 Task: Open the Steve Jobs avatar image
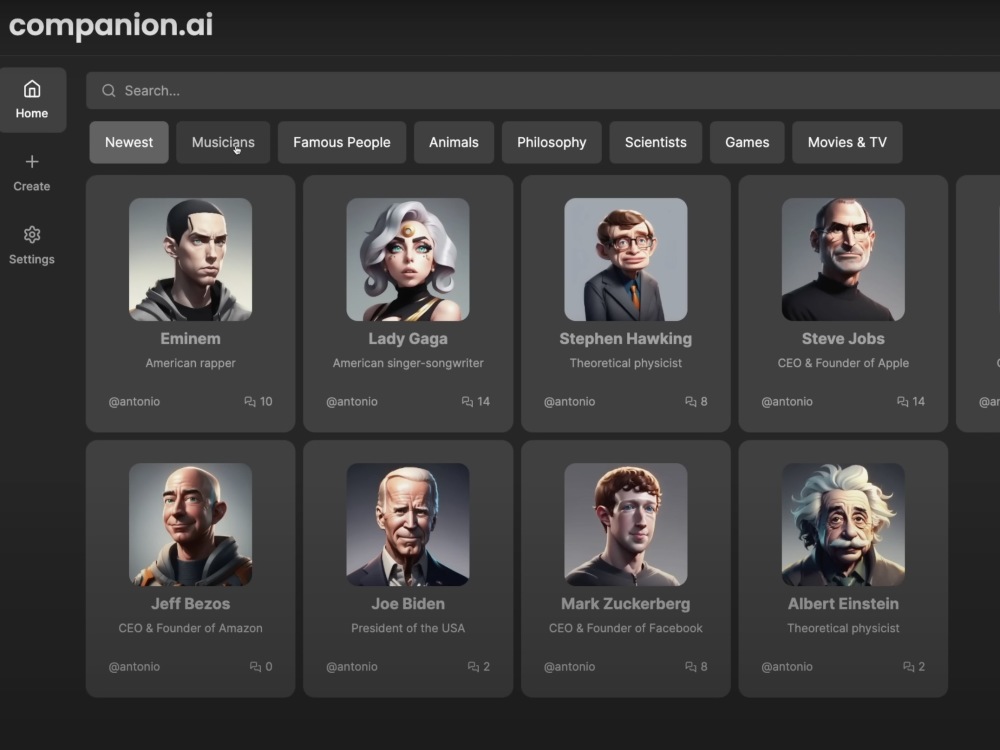(843, 260)
